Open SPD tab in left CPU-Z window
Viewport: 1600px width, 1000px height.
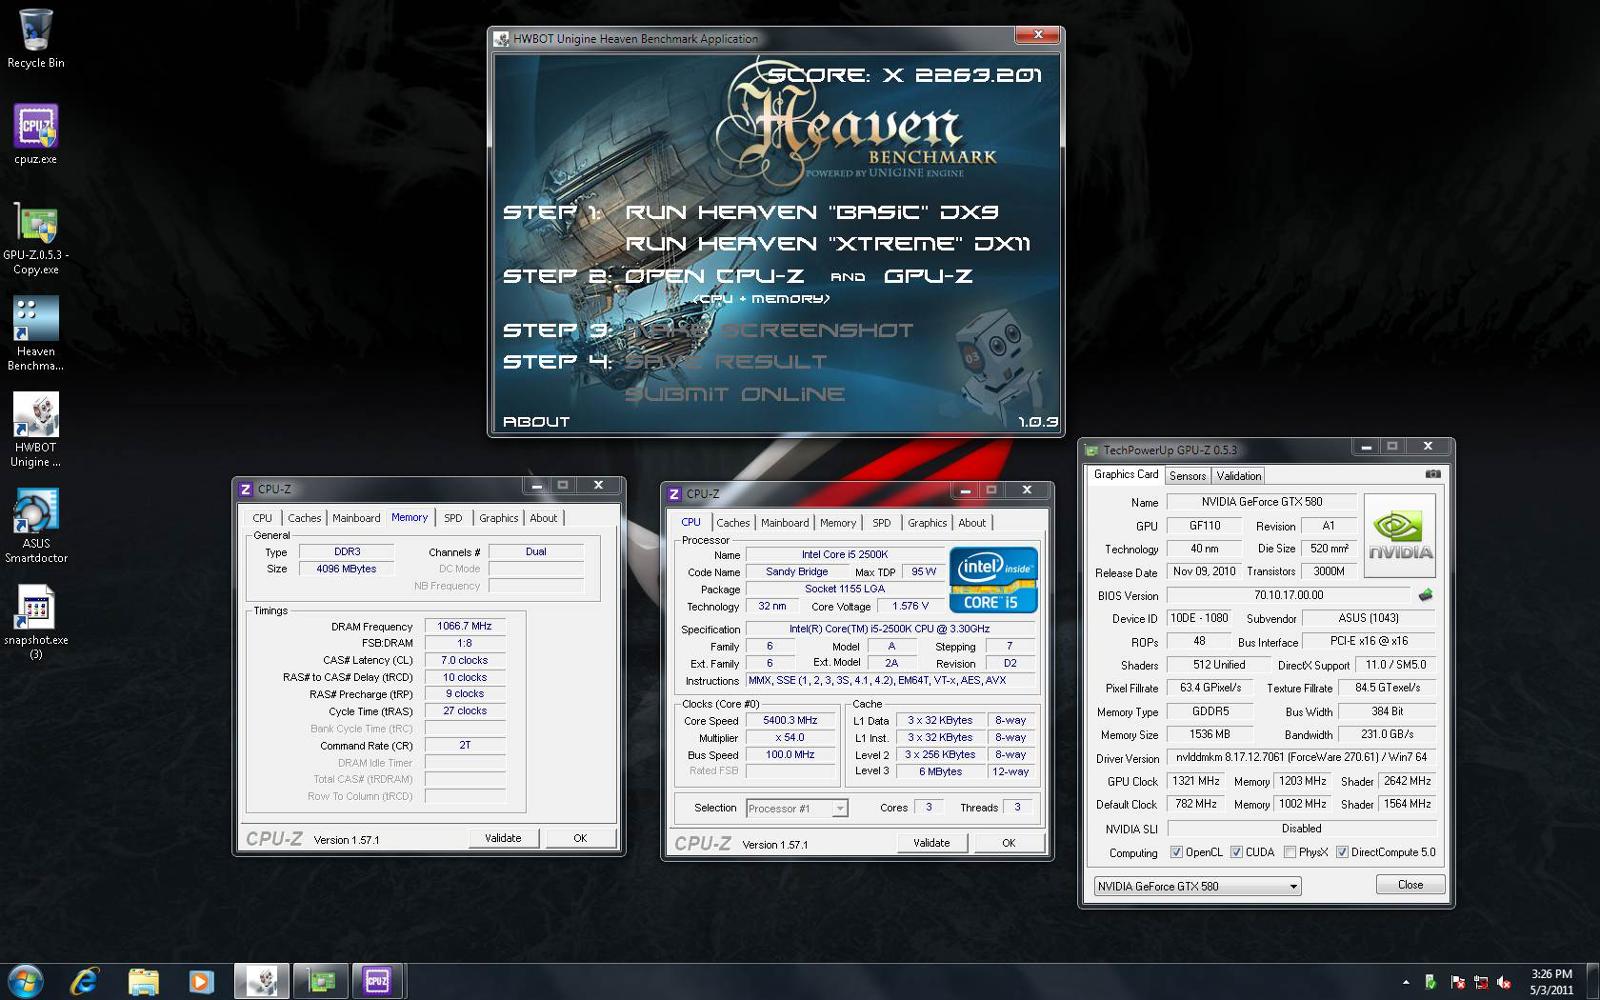click(453, 518)
